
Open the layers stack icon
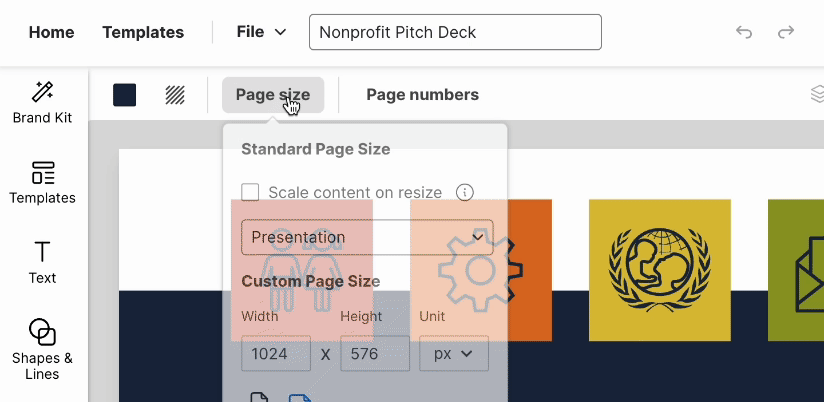(817, 95)
